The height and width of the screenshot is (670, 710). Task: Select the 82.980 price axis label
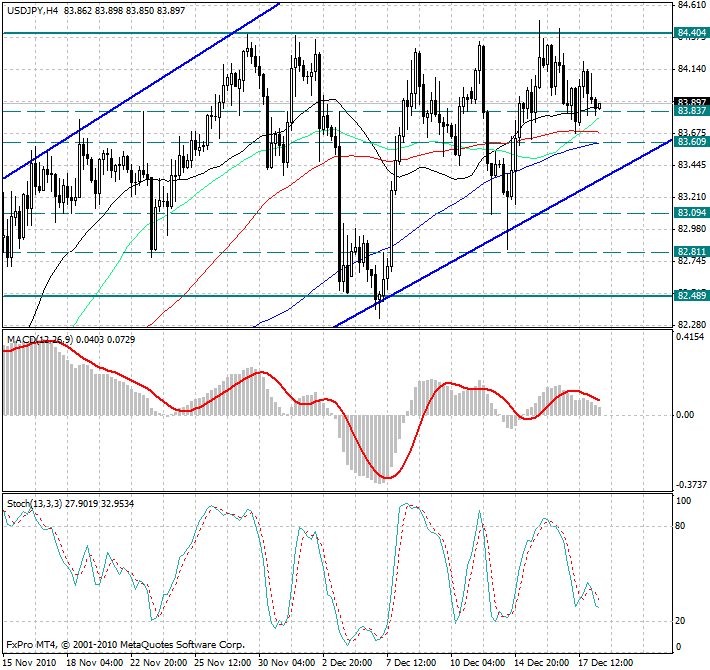pos(691,229)
